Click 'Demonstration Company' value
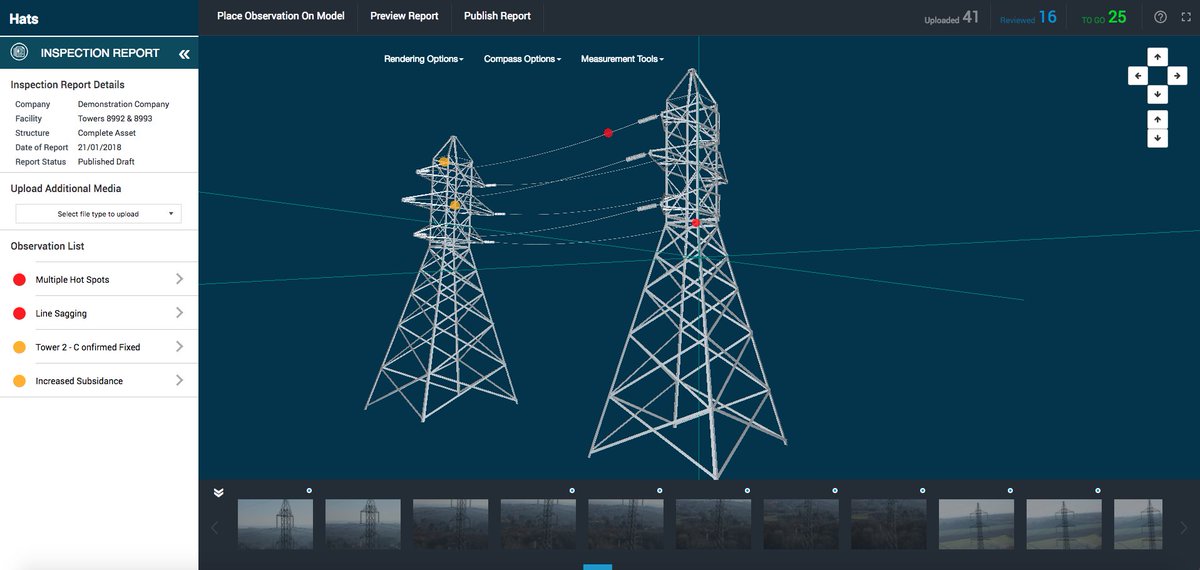Viewport: 1200px width, 570px height. coord(123,104)
